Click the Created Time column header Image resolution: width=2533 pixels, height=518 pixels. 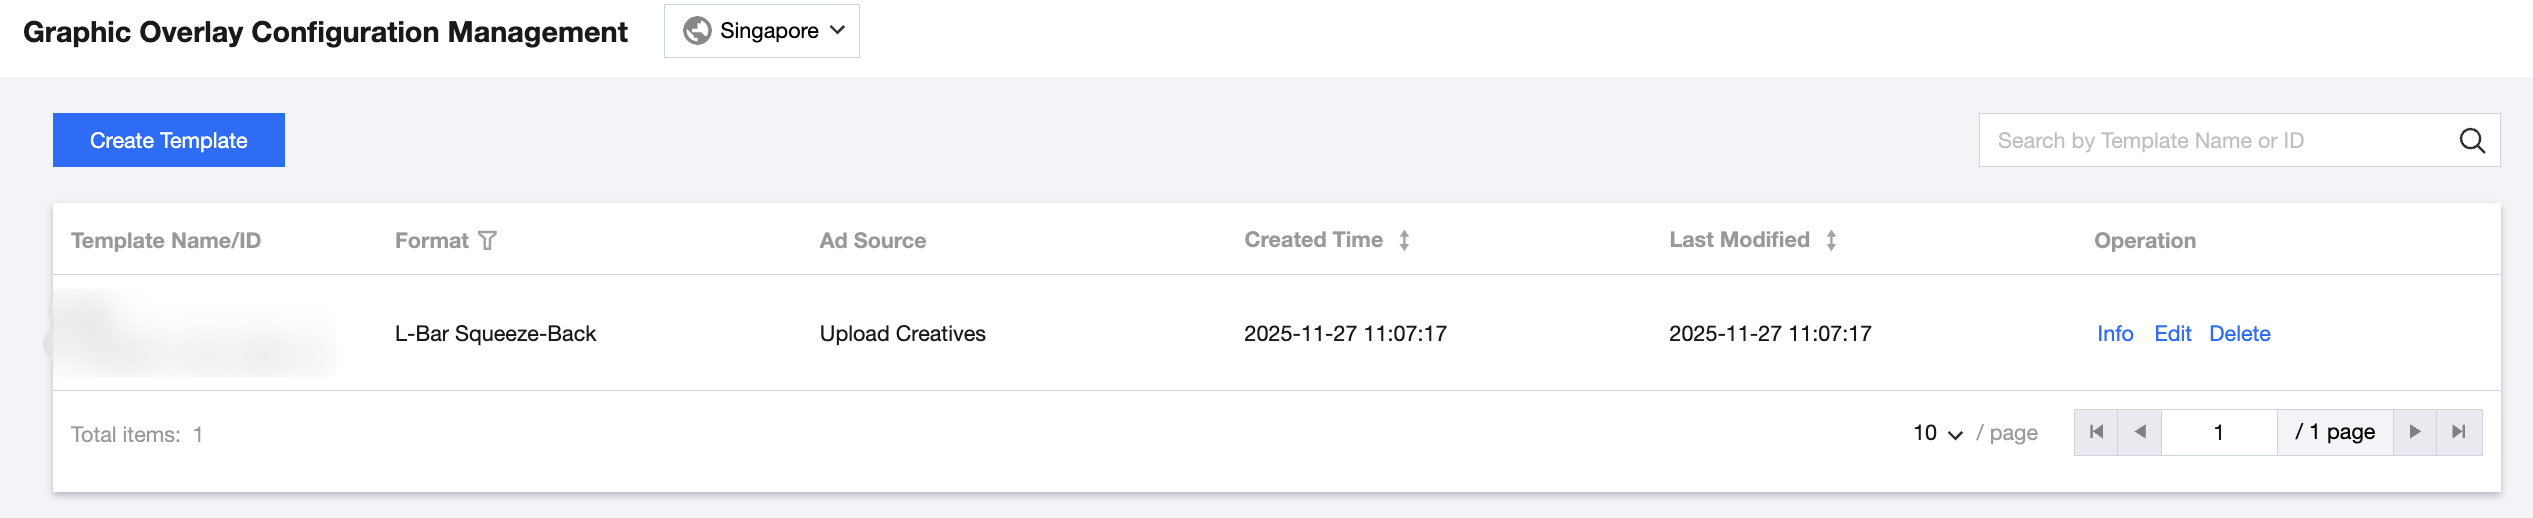(1313, 240)
